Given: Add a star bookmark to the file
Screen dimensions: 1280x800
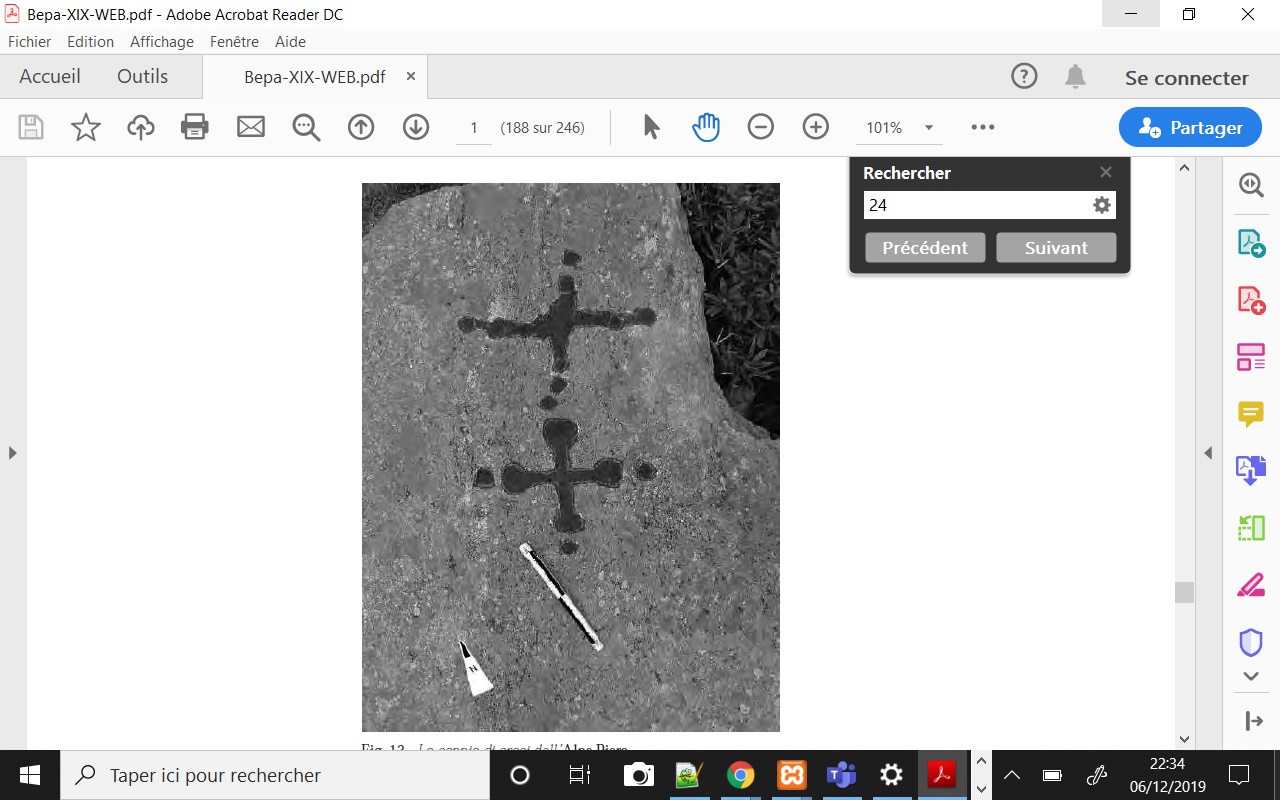Looking at the screenshot, I should (86, 127).
